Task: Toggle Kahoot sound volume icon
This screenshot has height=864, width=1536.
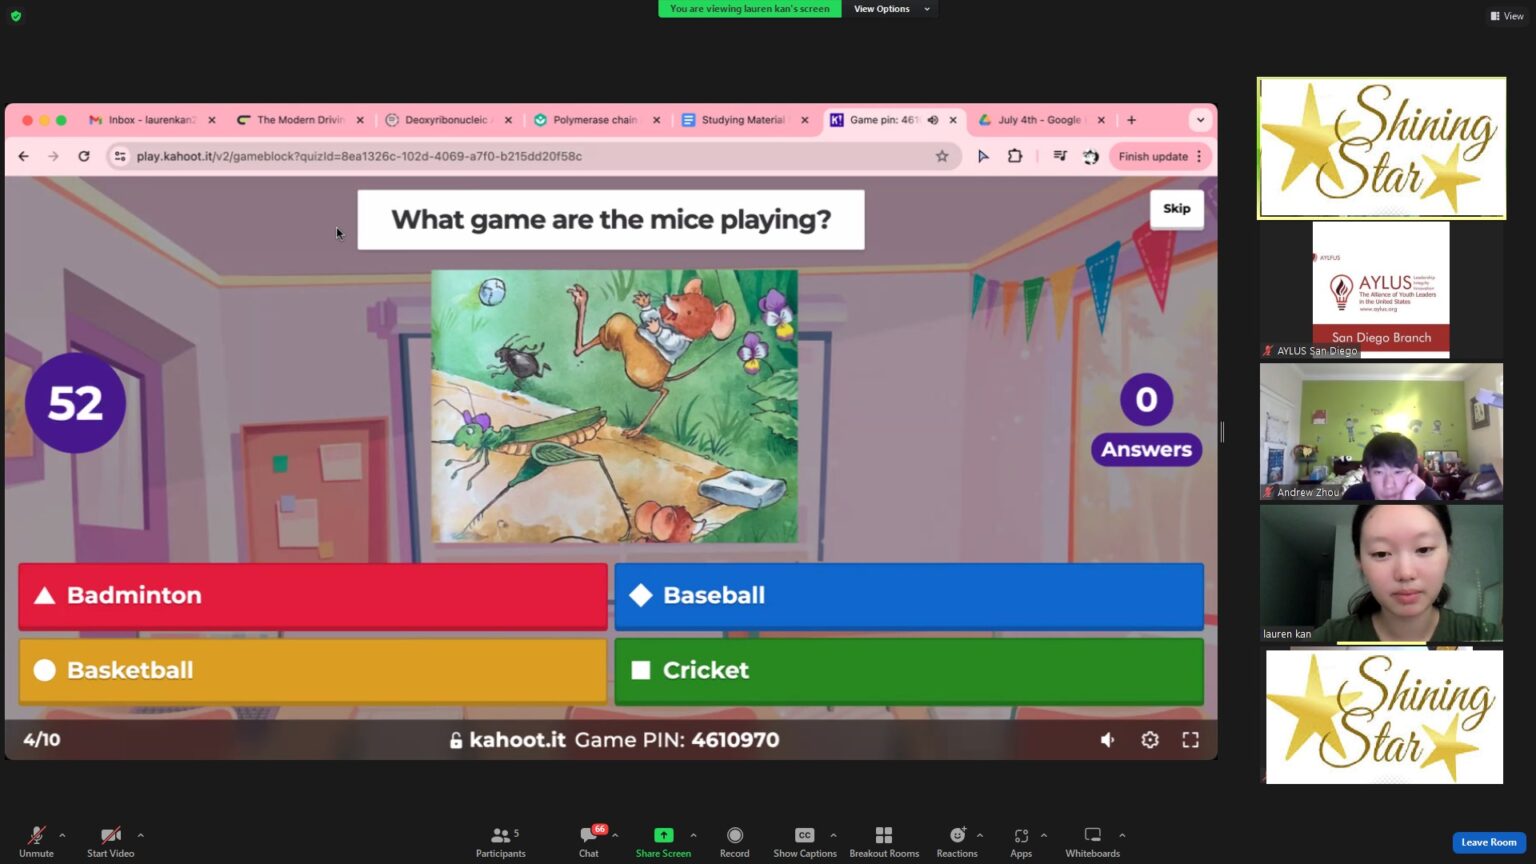Action: coord(1107,740)
